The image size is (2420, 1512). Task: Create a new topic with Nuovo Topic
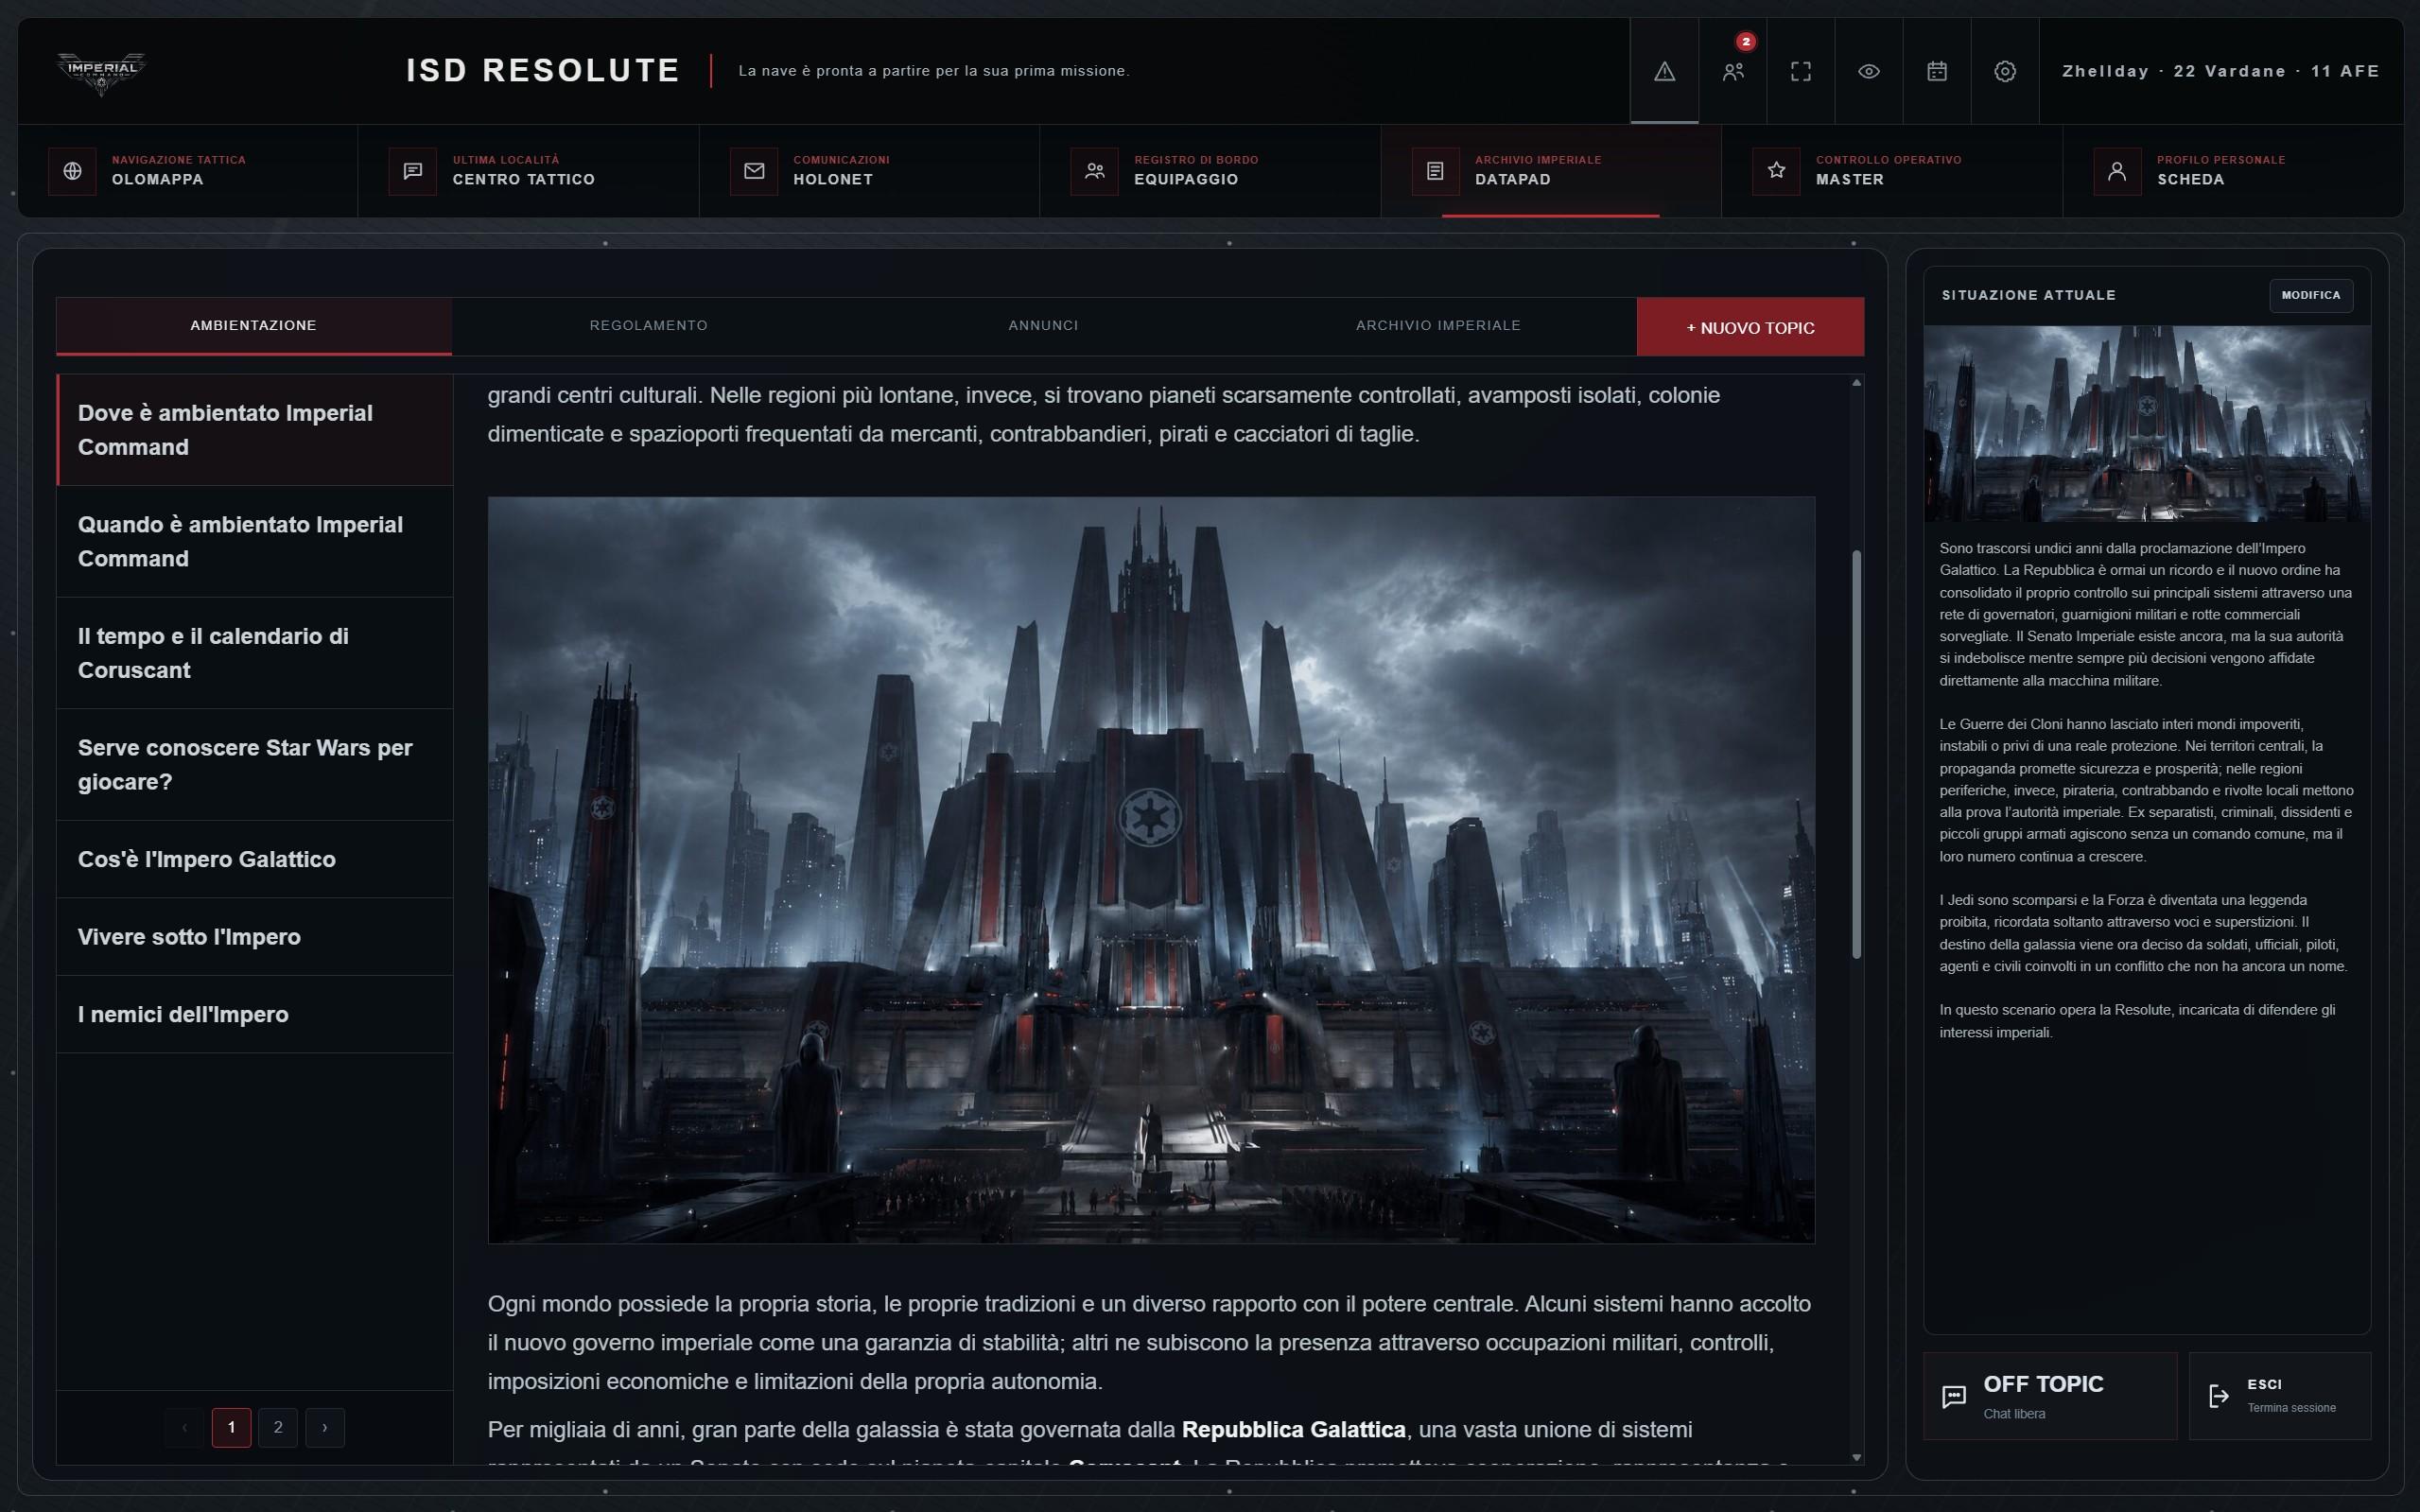1750,327
